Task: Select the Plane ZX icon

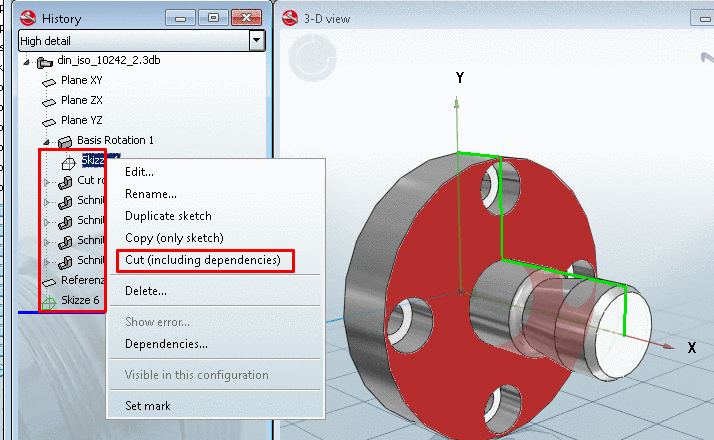Action: 49,102
